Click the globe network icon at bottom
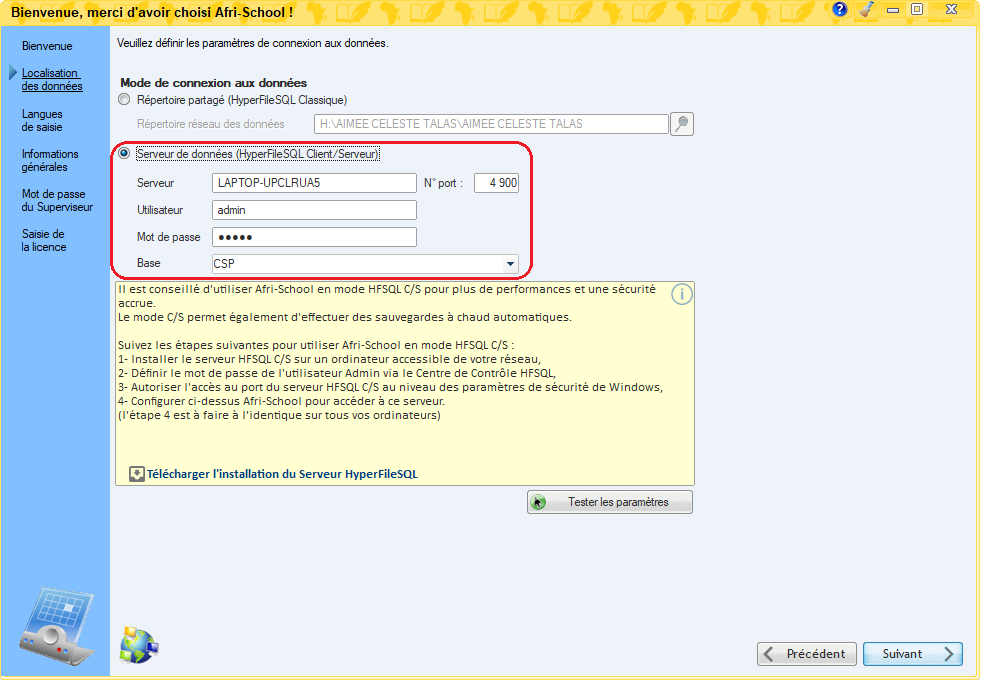 [x=139, y=646]
